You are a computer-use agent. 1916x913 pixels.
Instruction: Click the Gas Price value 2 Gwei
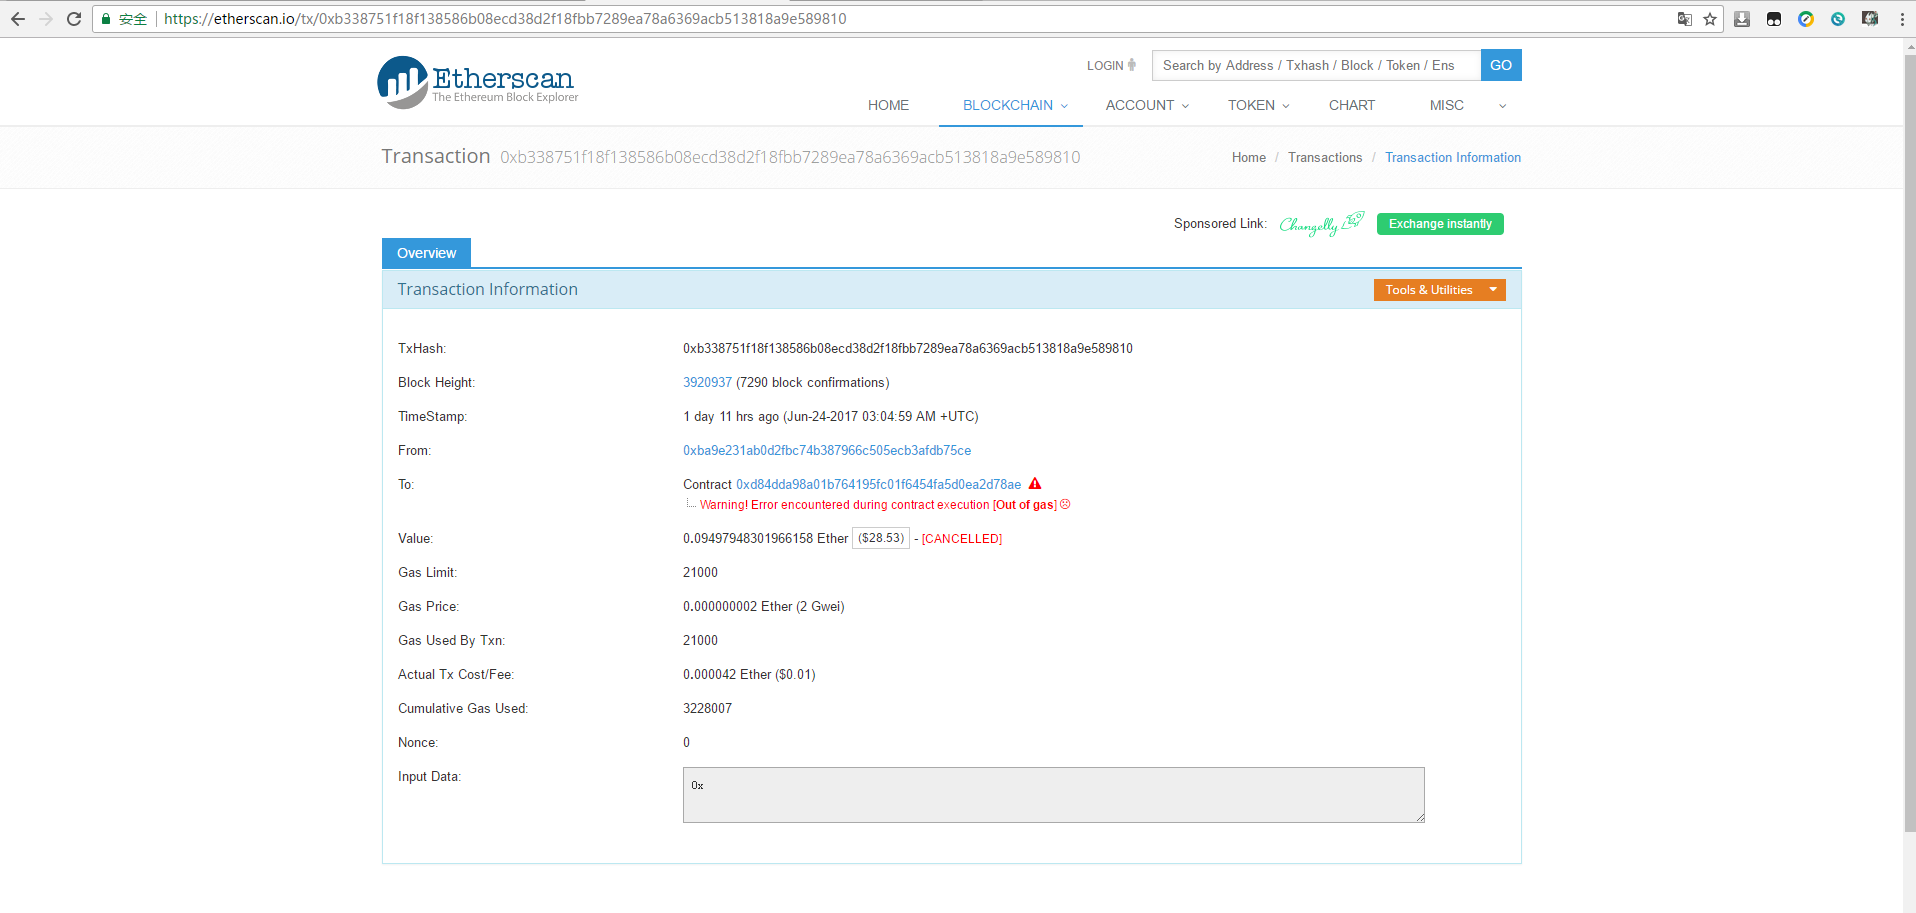click(x=764, y=606)
